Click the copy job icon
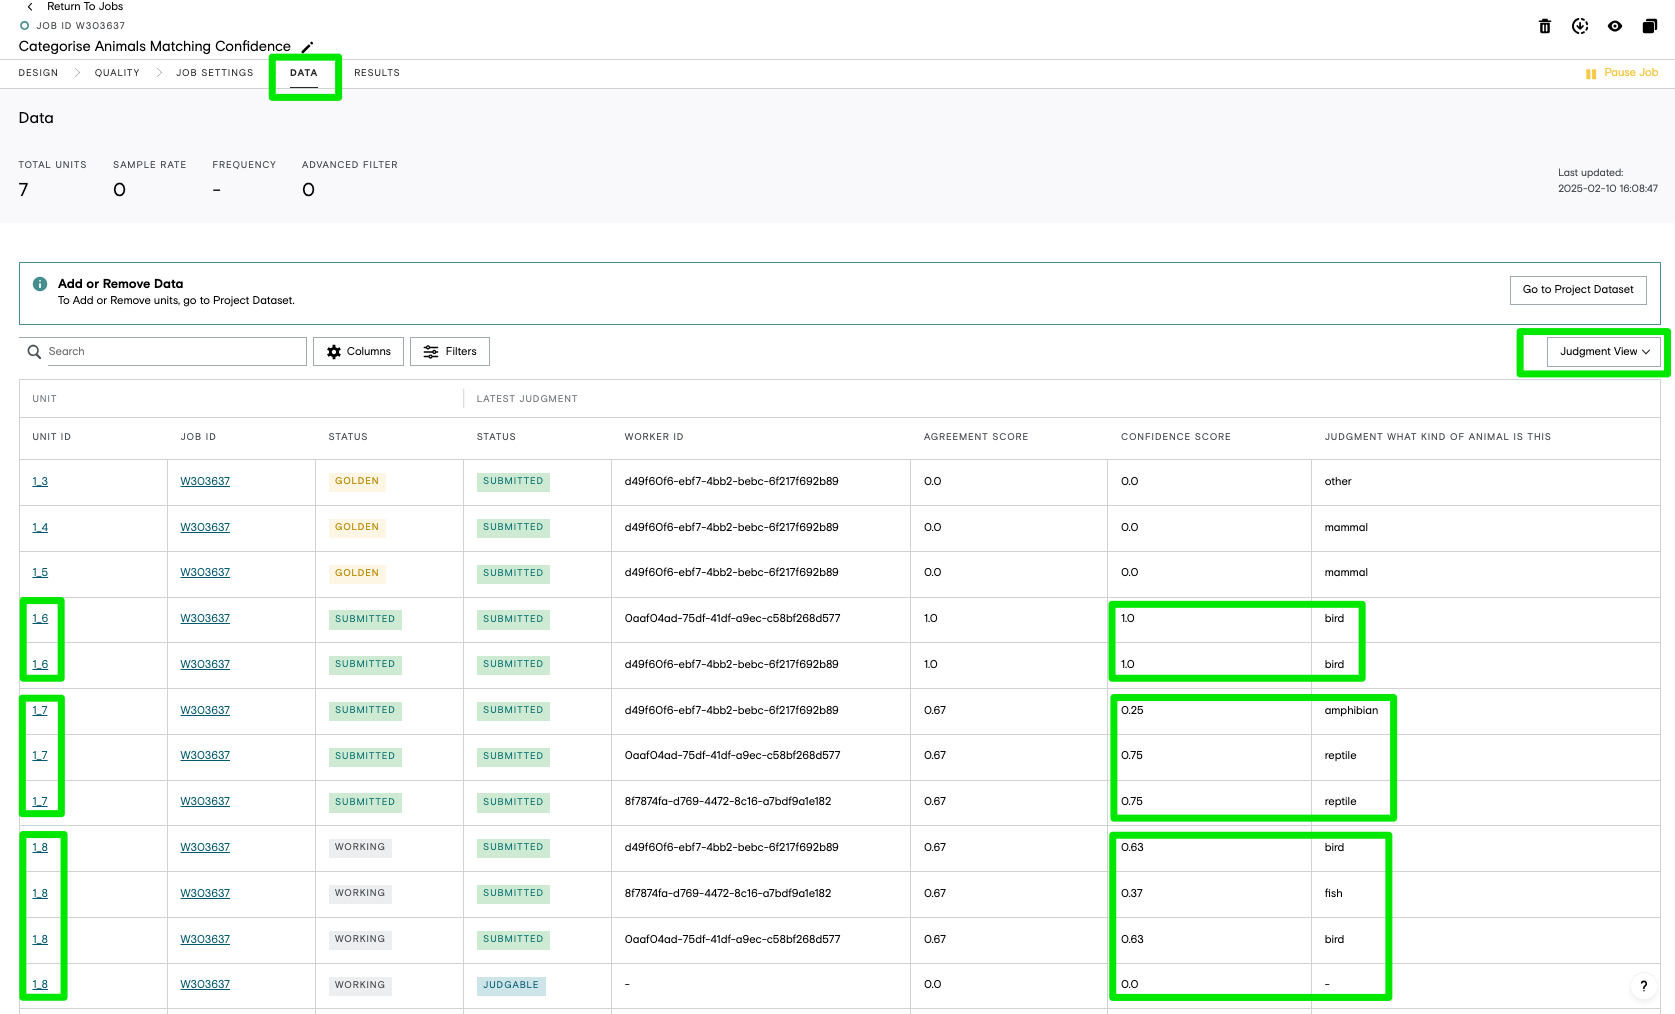 [1650, 26]
